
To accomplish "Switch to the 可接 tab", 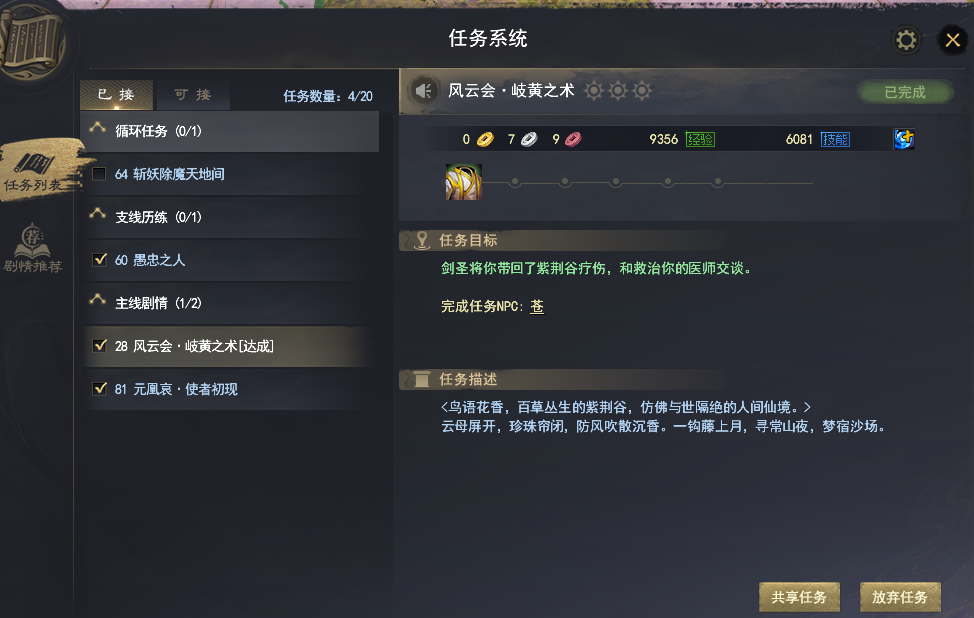I will coord(193,95).
